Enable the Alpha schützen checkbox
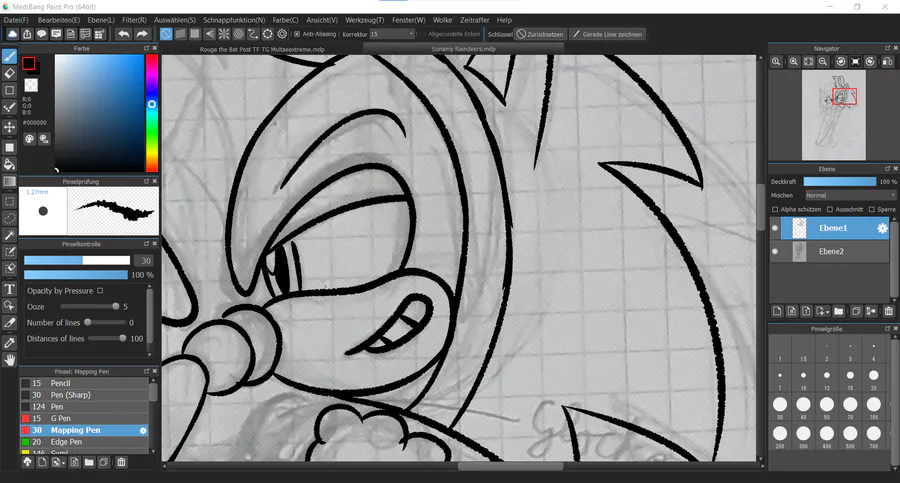 click(775, 210)
